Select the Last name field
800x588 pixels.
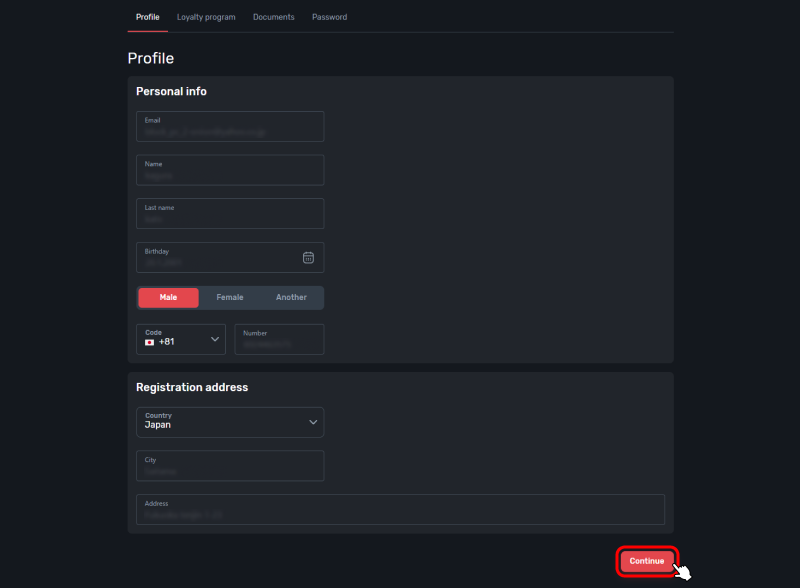pos(230,213)
